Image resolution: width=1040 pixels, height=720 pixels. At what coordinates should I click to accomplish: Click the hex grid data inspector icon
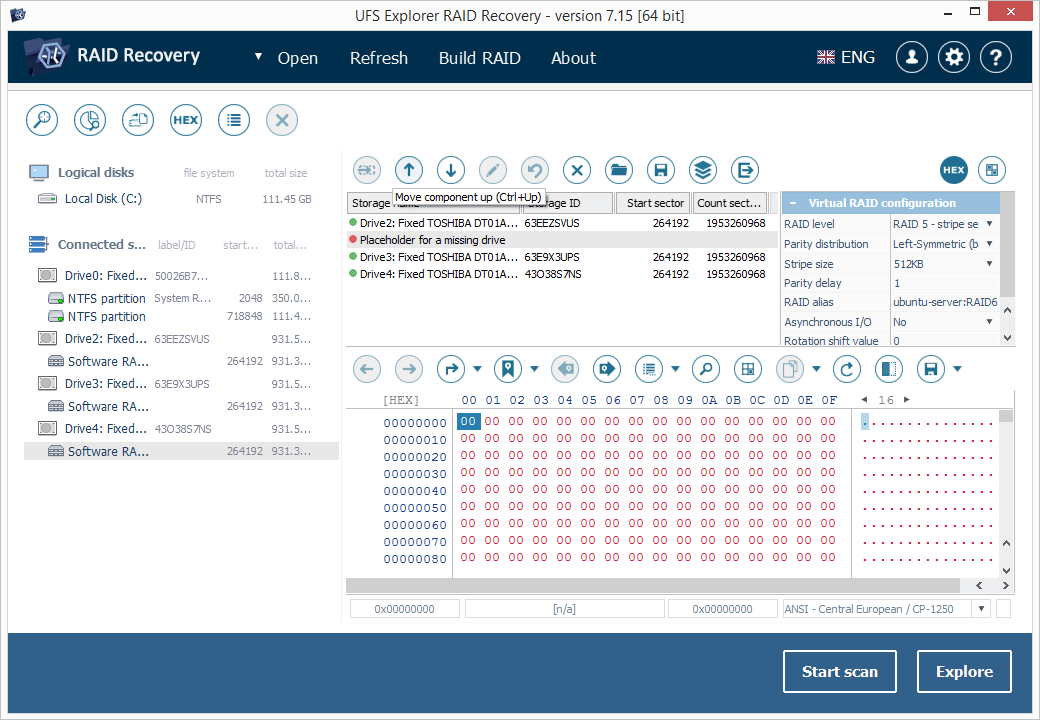(748, 369)
